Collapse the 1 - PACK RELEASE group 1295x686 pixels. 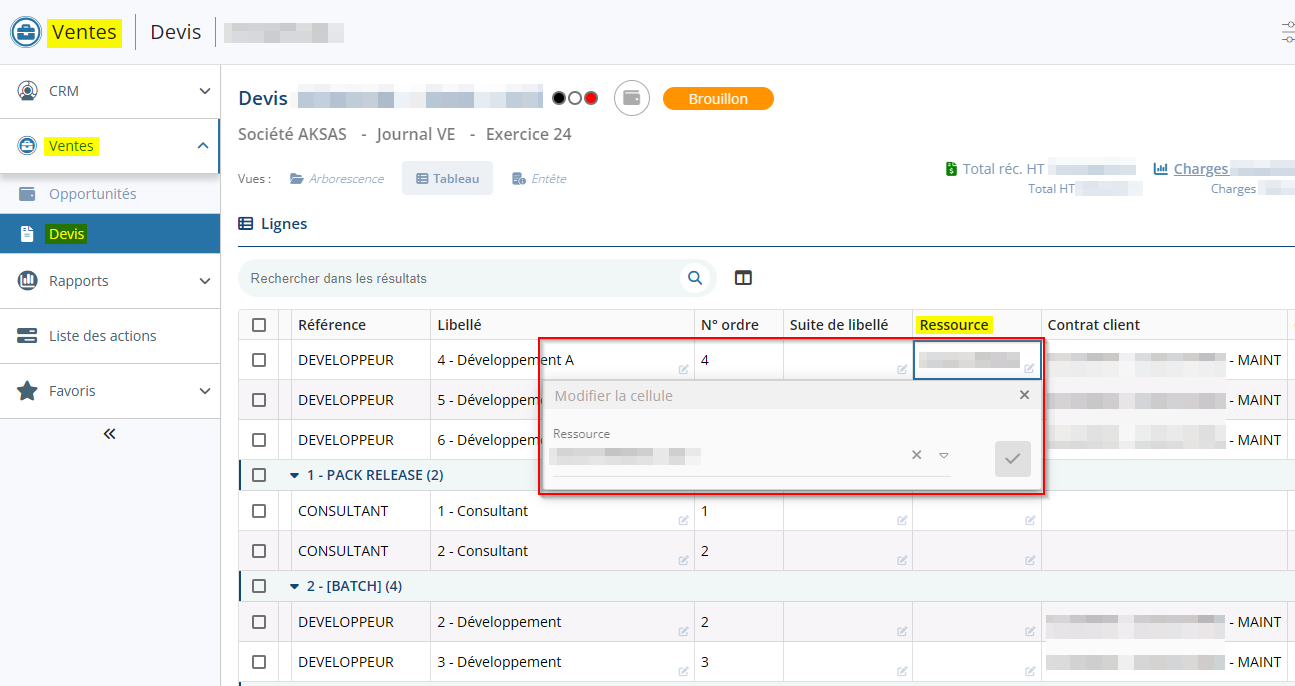(x=294, y=475)
